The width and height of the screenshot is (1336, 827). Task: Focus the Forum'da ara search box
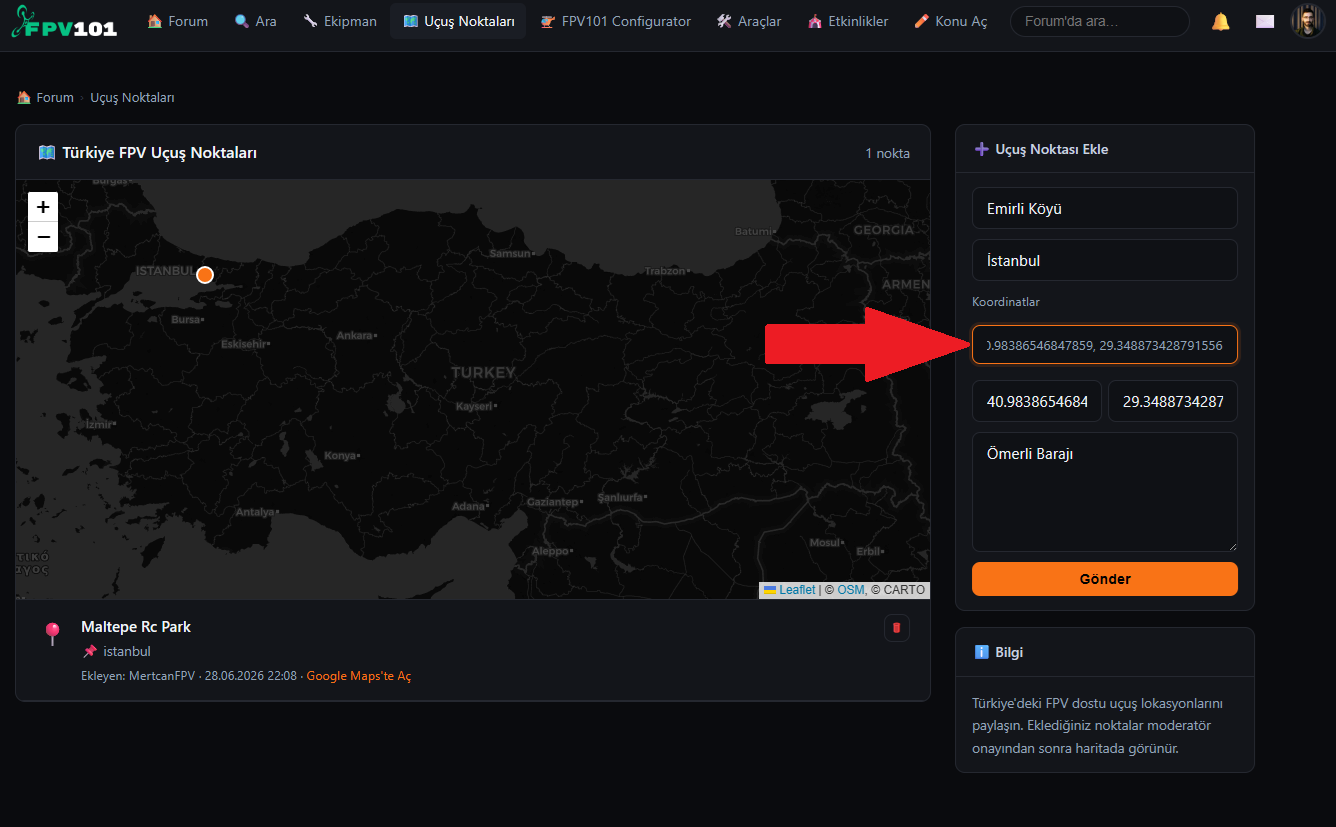pos(1100,21)
